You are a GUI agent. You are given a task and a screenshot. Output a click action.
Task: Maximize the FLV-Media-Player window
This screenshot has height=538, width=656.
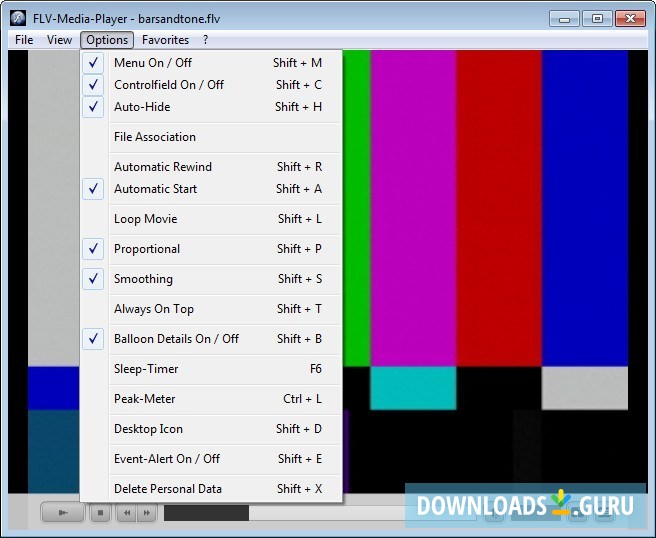tap(597, 18)
